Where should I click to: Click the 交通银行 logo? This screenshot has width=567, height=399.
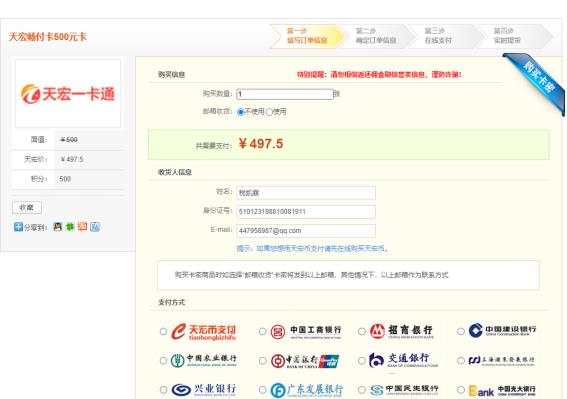click(x=403, y=360)
